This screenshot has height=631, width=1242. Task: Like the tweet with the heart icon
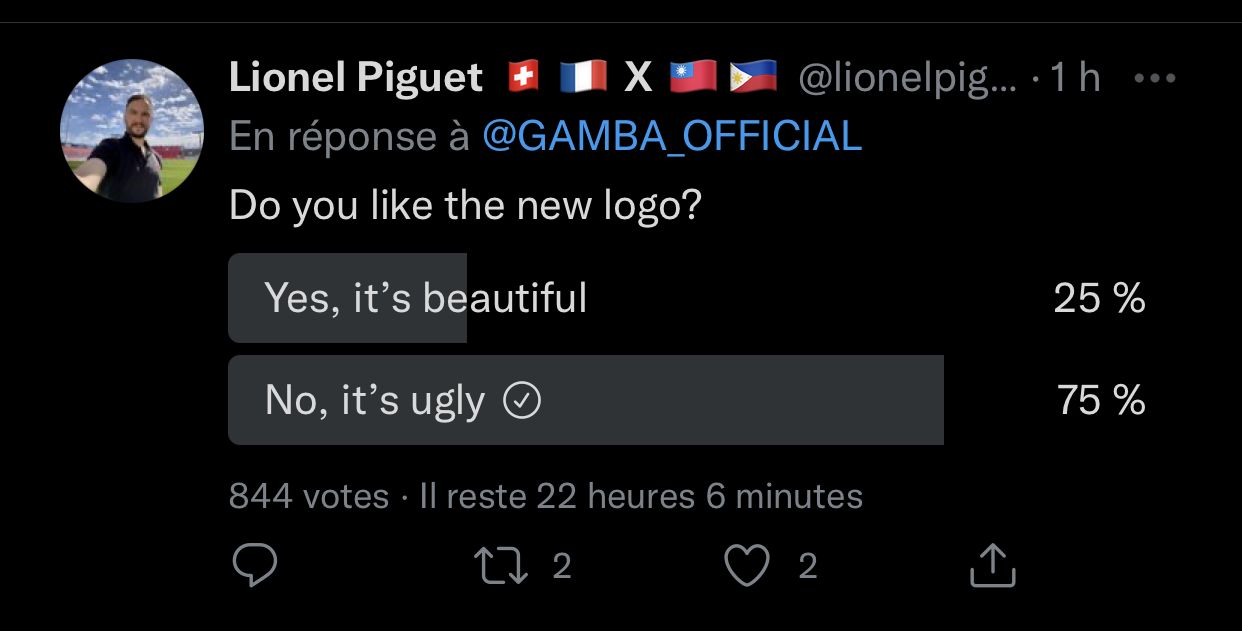click(x=746, y=566)
